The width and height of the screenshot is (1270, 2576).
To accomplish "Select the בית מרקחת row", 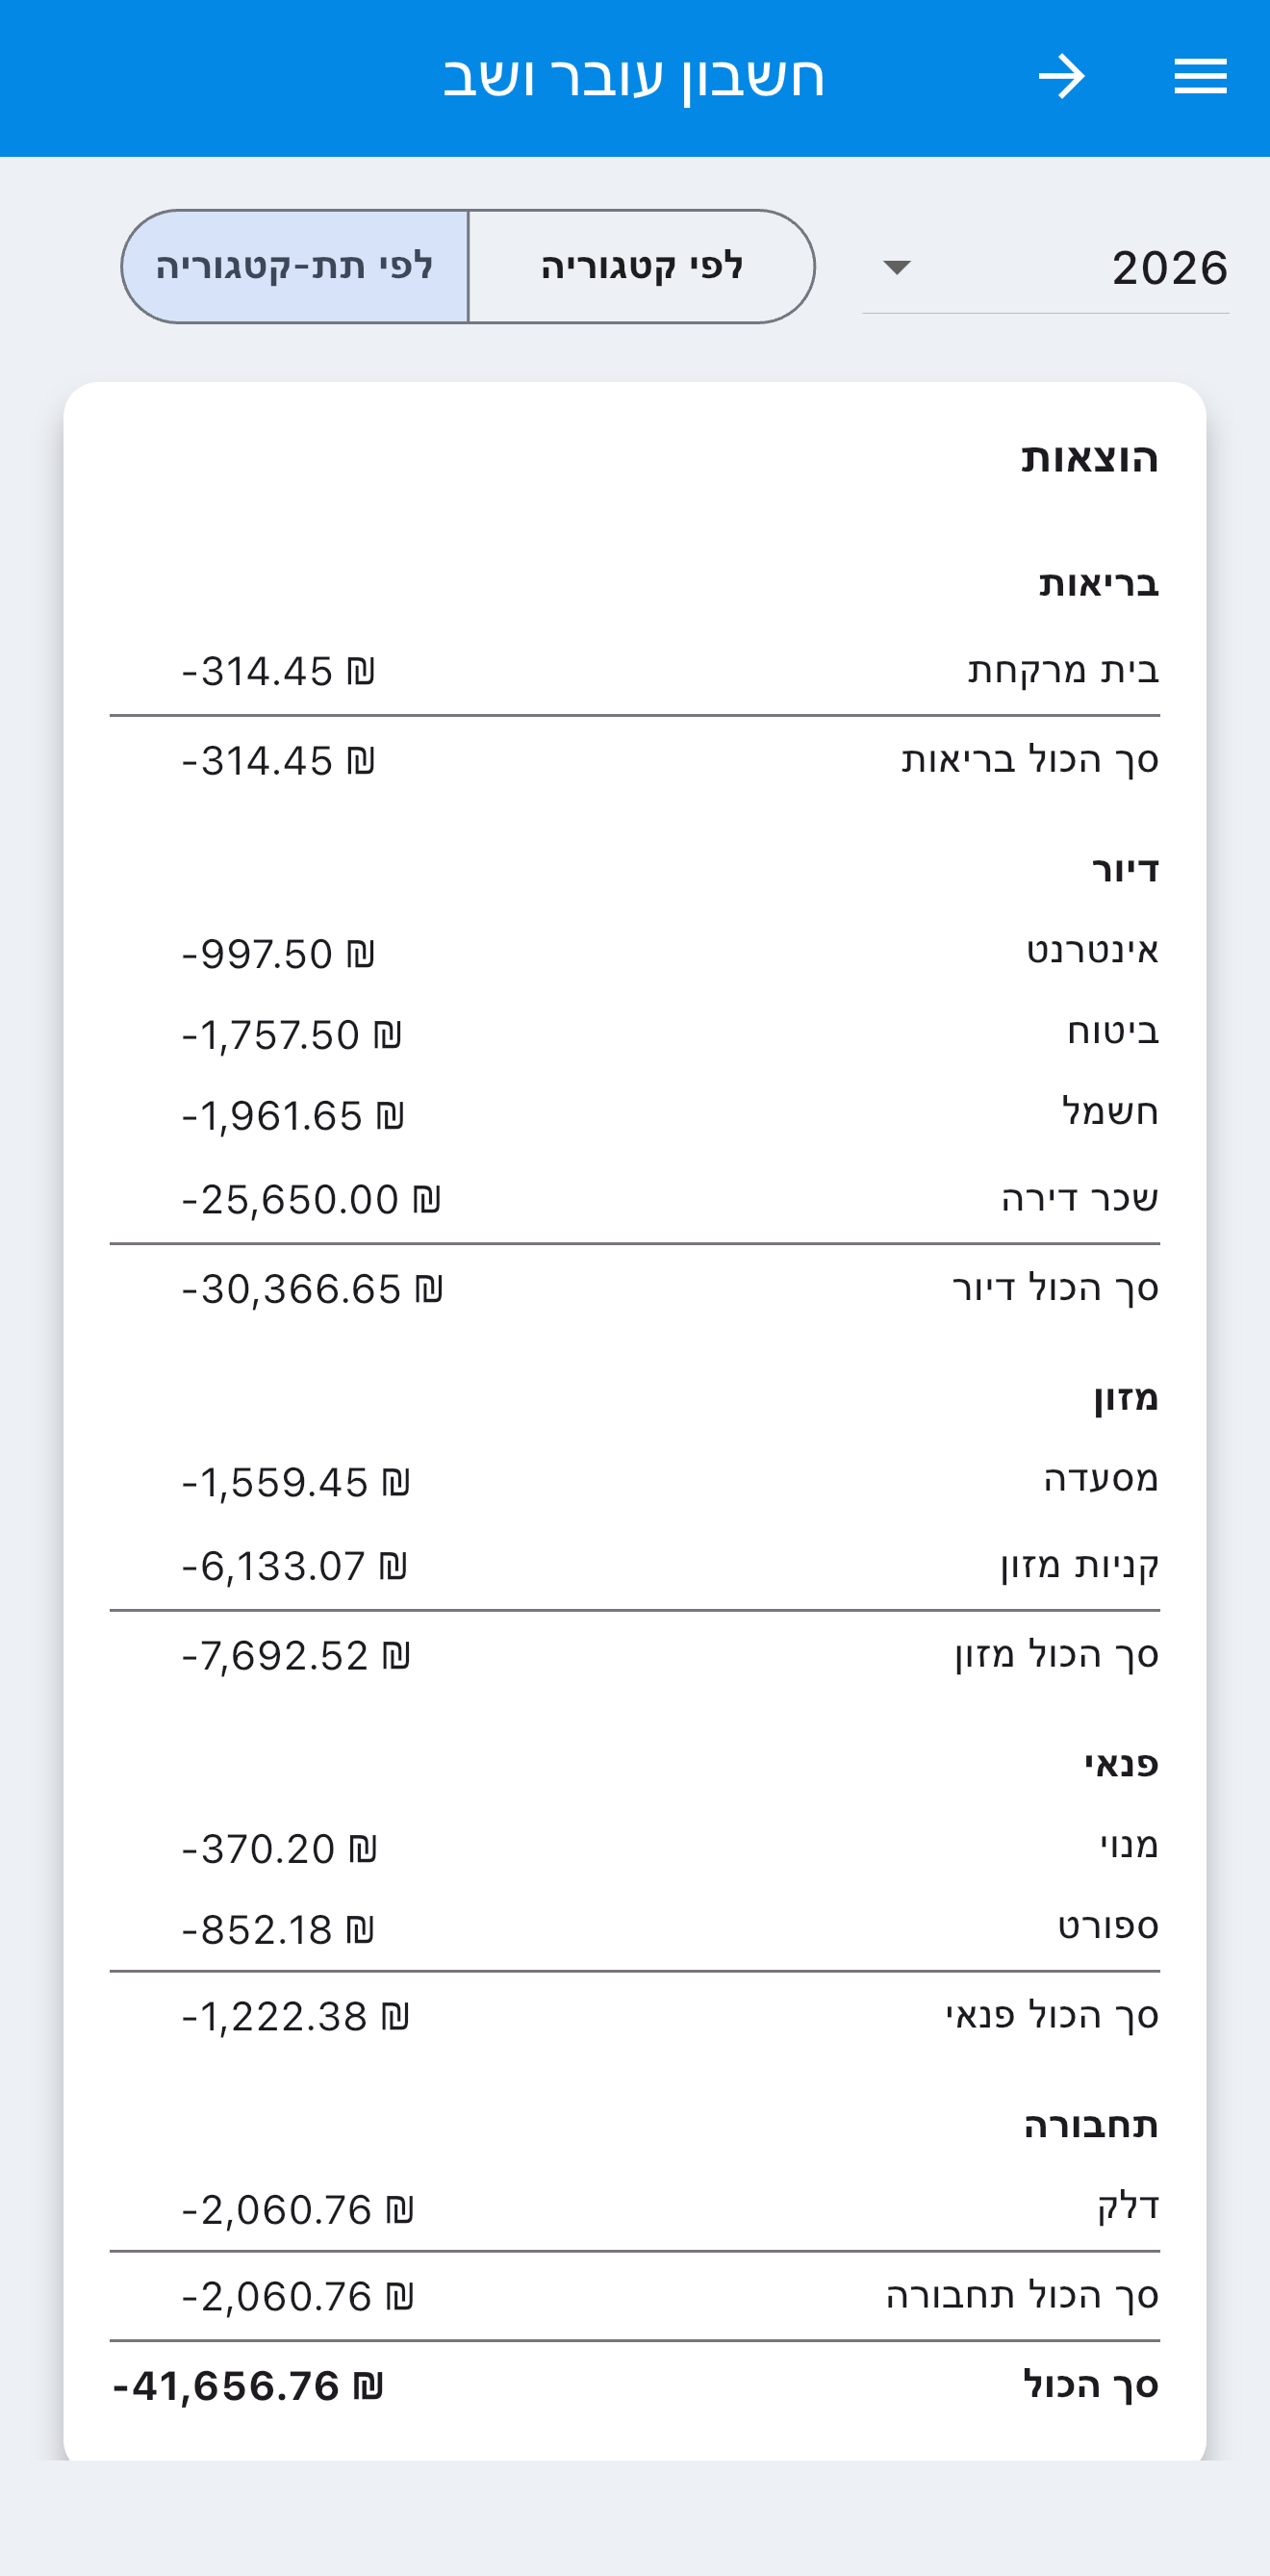I will (635, 671).
